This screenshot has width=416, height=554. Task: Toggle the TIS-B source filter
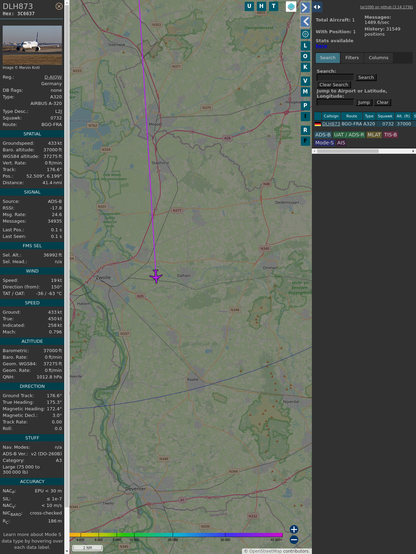pyautogui.click(x=390, y=135)
